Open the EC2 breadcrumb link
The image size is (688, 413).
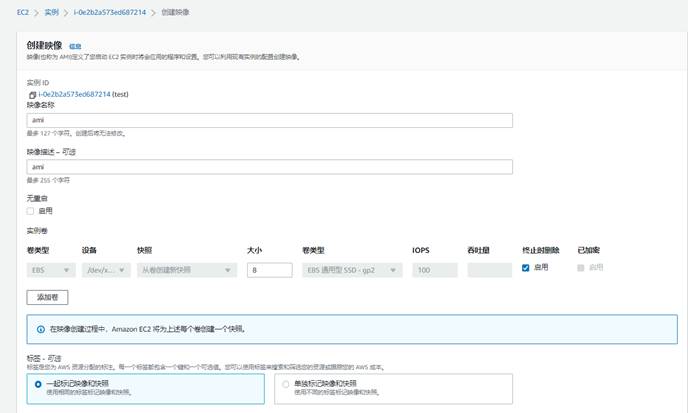click(x=23, y=12)
